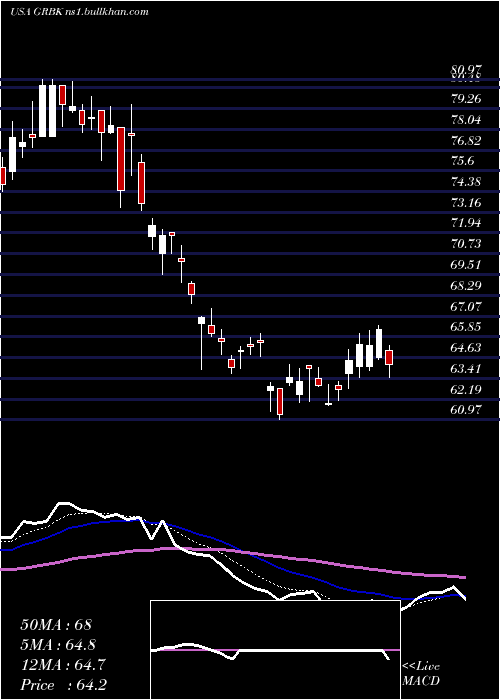Click the 70.73 price axis label
The width and height of the screenshot is (500, 700).
(466, 244)
